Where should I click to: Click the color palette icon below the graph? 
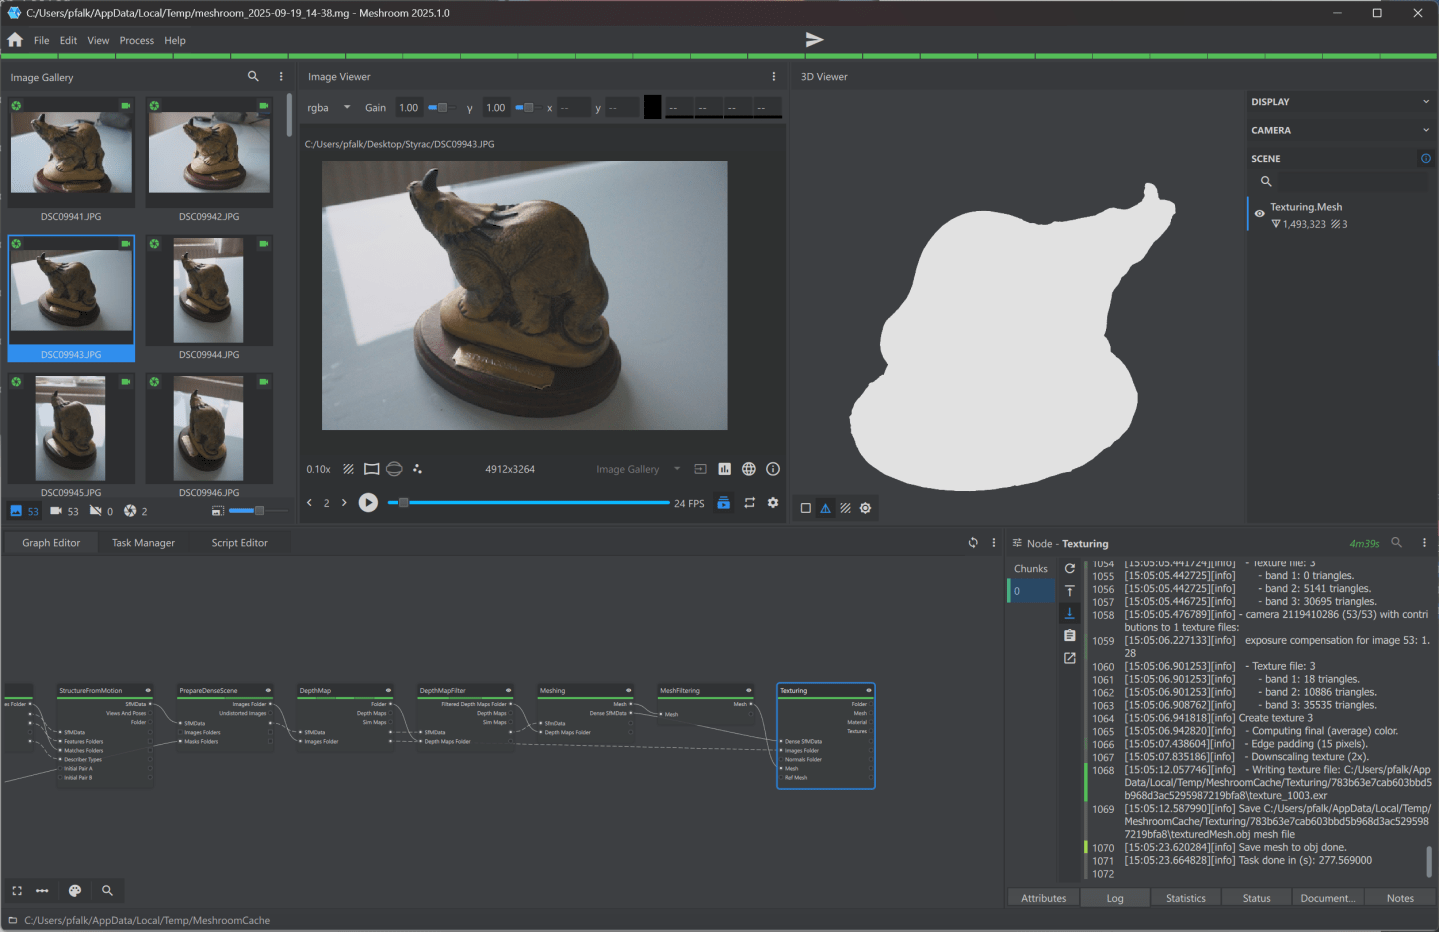74,890
